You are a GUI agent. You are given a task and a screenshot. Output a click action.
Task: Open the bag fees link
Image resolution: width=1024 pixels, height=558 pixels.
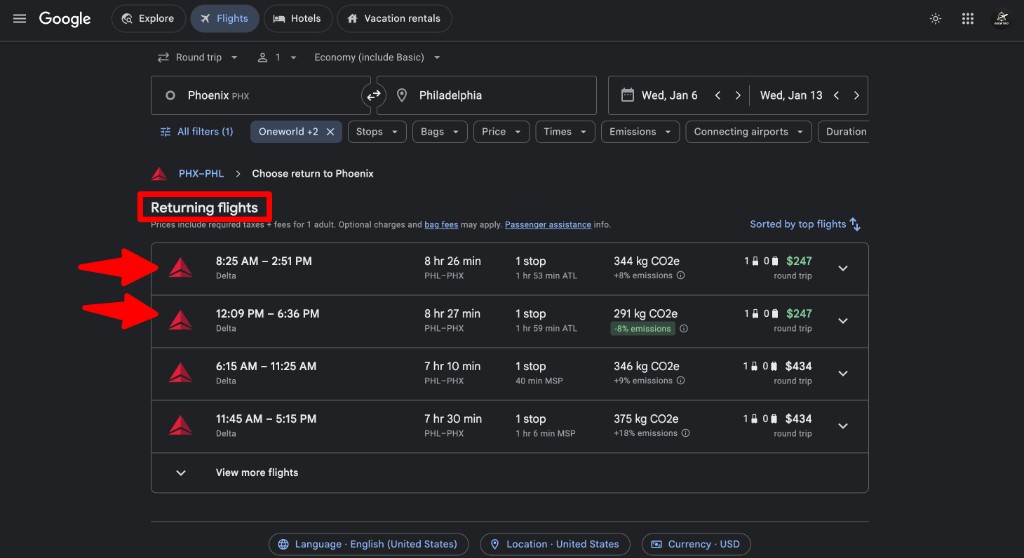[x=441, y=225]
